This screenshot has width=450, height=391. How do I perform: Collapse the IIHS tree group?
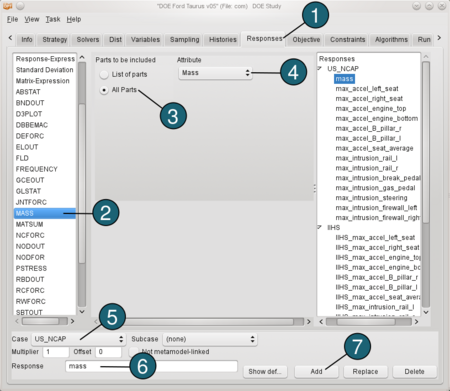click(x=320, y=227)
